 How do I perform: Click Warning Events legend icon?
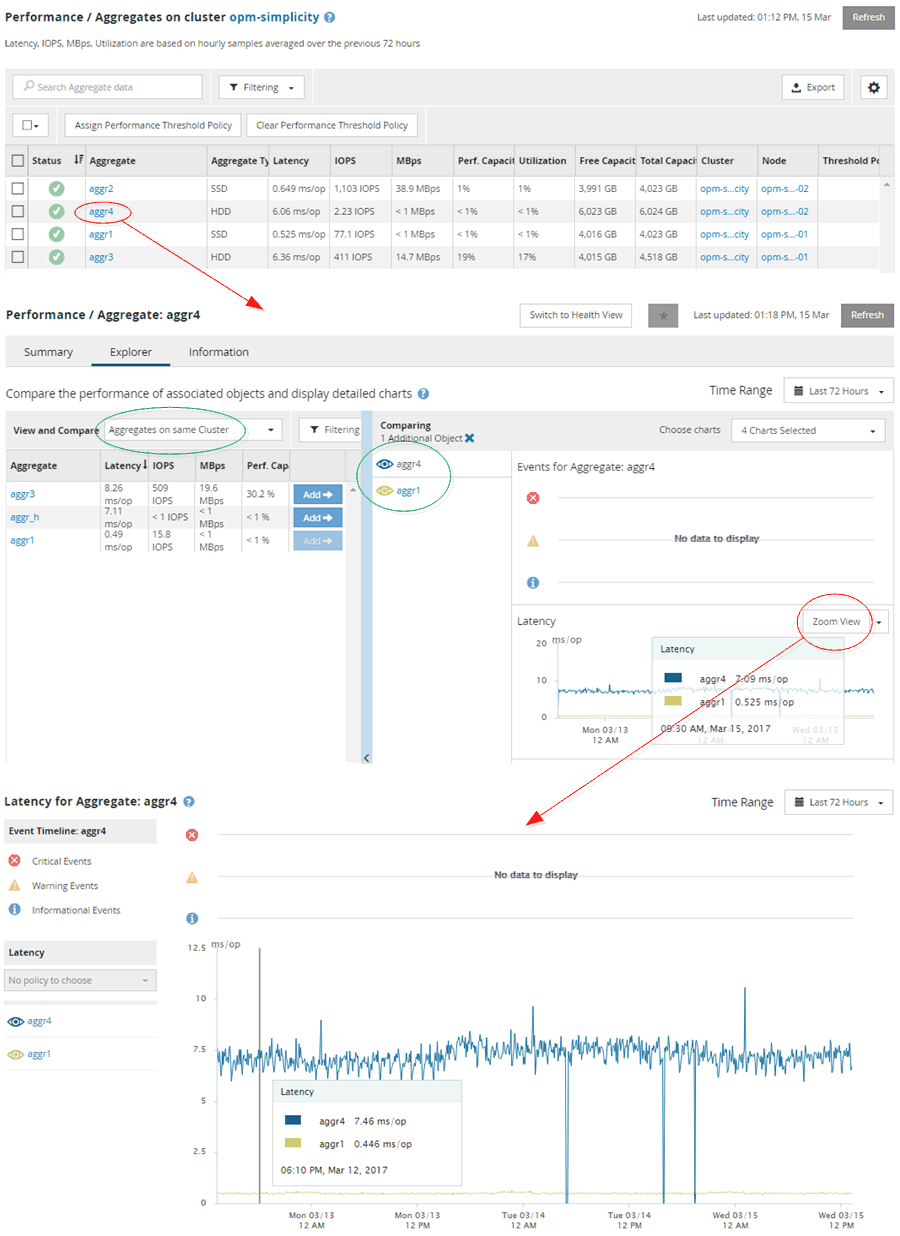click(14, 885)
